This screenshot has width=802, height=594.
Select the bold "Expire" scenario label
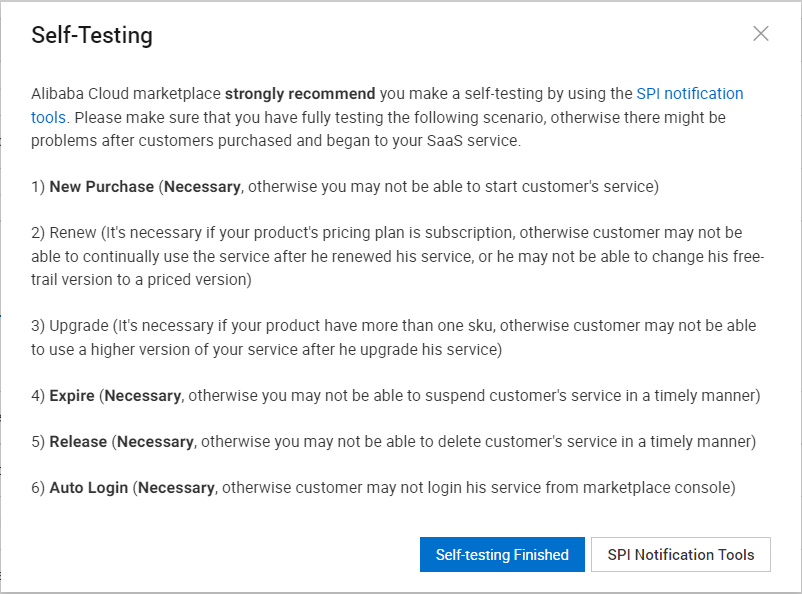[x=72, y=396]
